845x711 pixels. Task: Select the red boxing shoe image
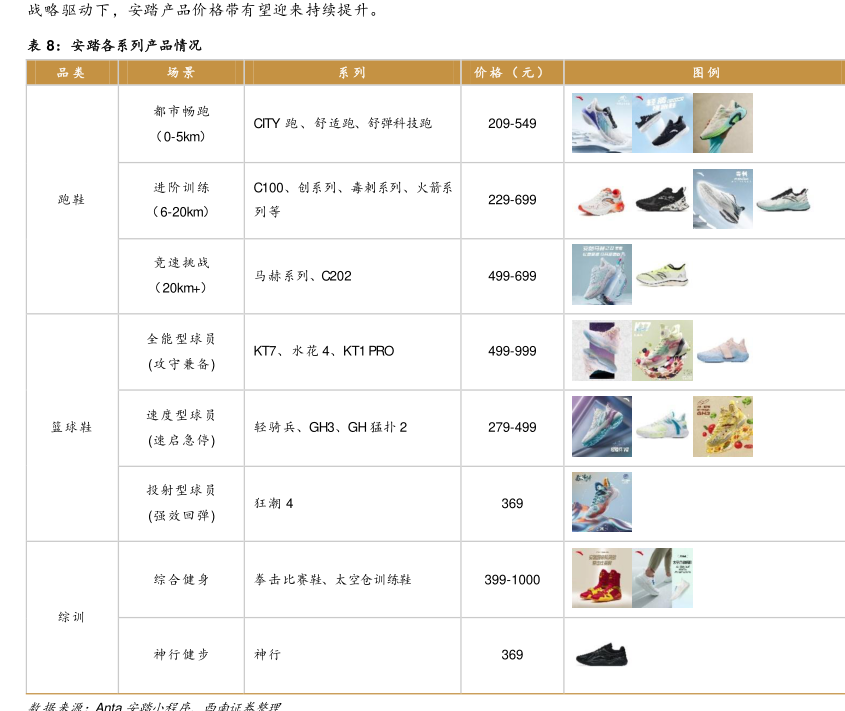coord(601,578)
